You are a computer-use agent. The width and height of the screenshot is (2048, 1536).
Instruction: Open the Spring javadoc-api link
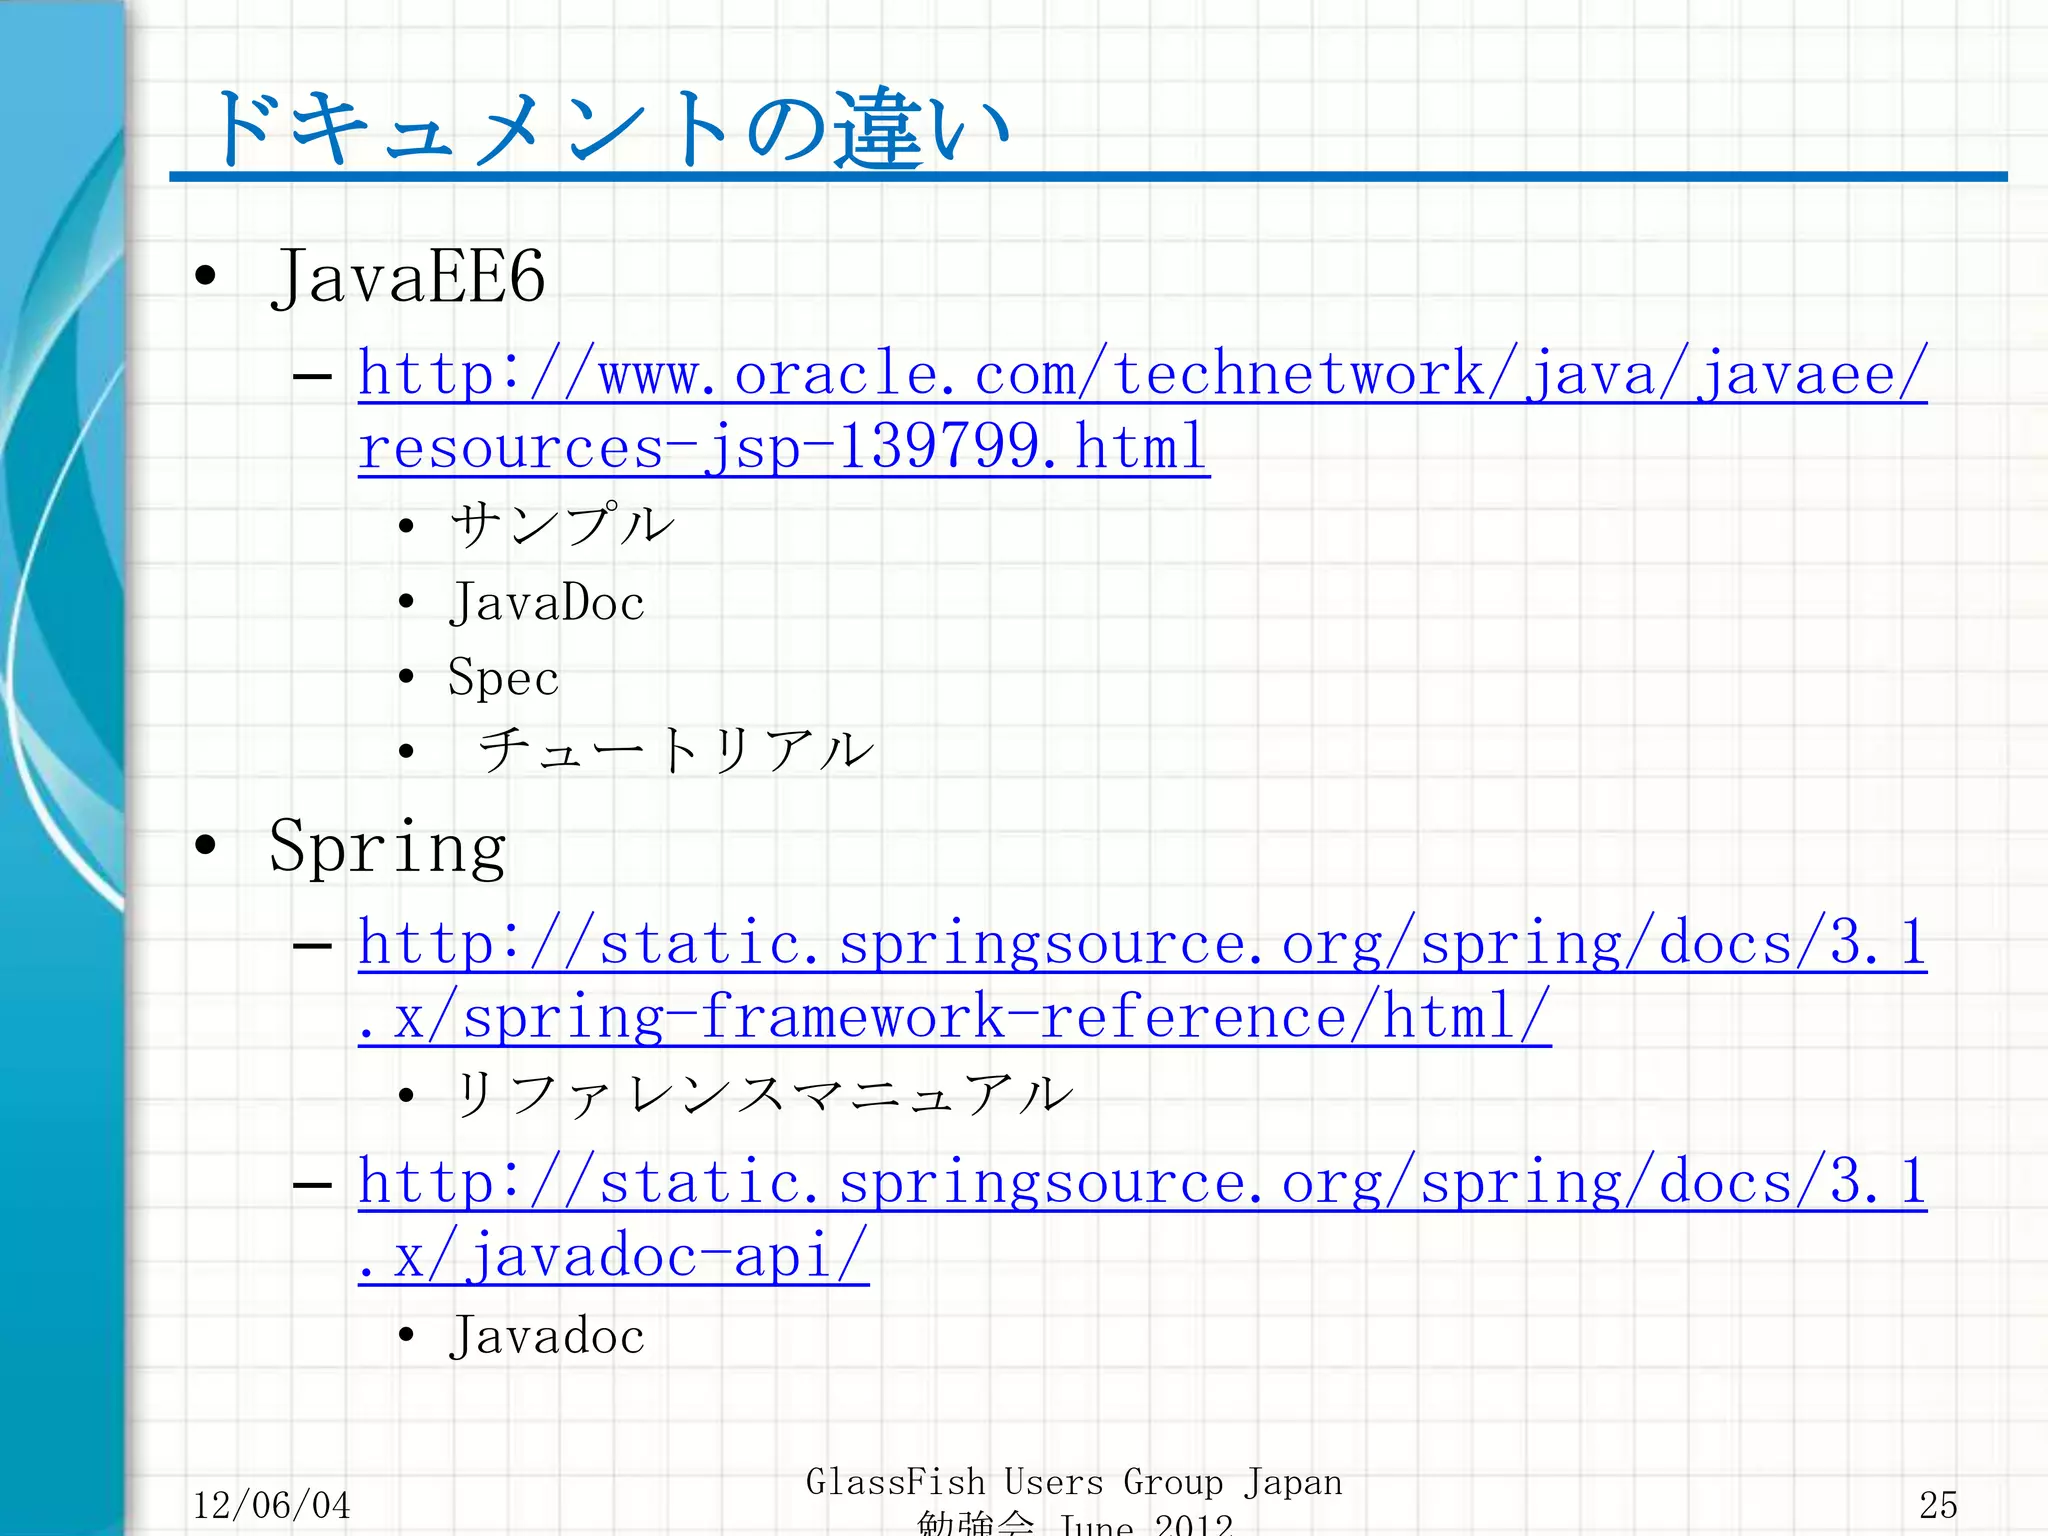1142,1218
